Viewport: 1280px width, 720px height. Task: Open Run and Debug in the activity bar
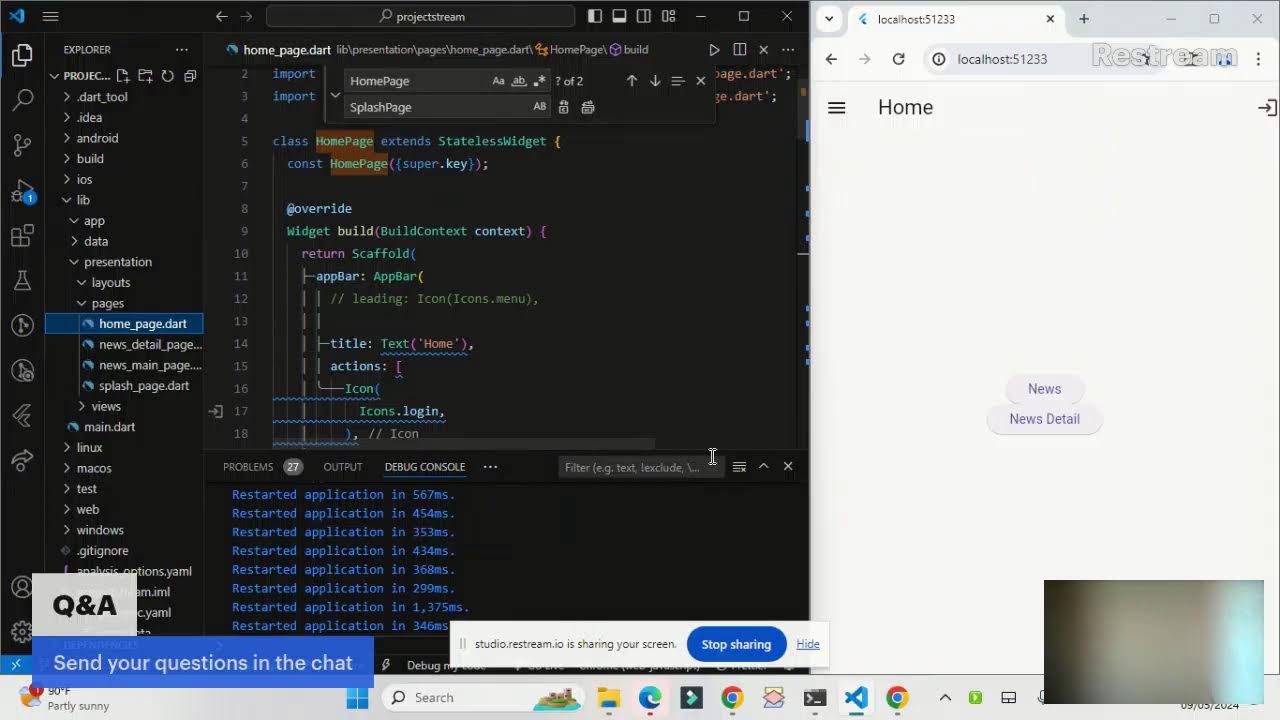22,191
